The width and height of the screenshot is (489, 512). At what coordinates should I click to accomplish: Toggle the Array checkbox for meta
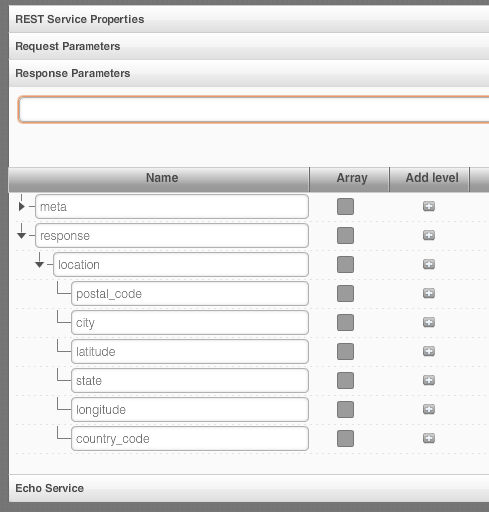(x=345, y=207)
